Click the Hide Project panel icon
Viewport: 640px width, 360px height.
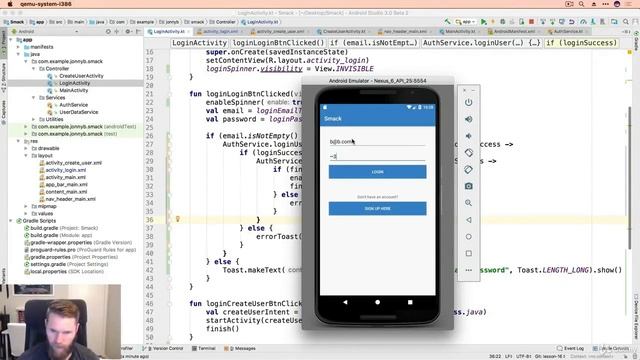(x=138, y=31)
